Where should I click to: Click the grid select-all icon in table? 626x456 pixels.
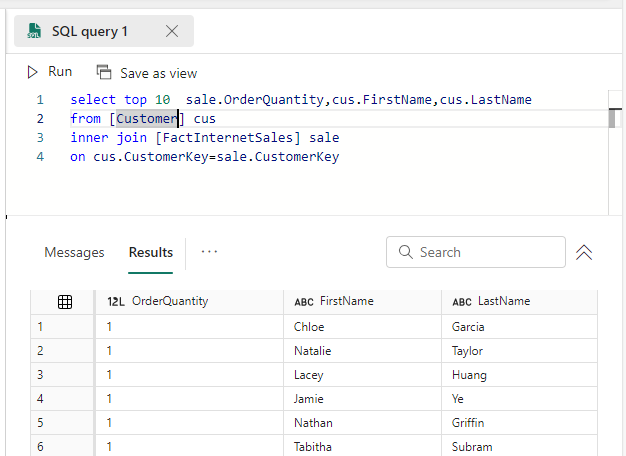(64, 301)
